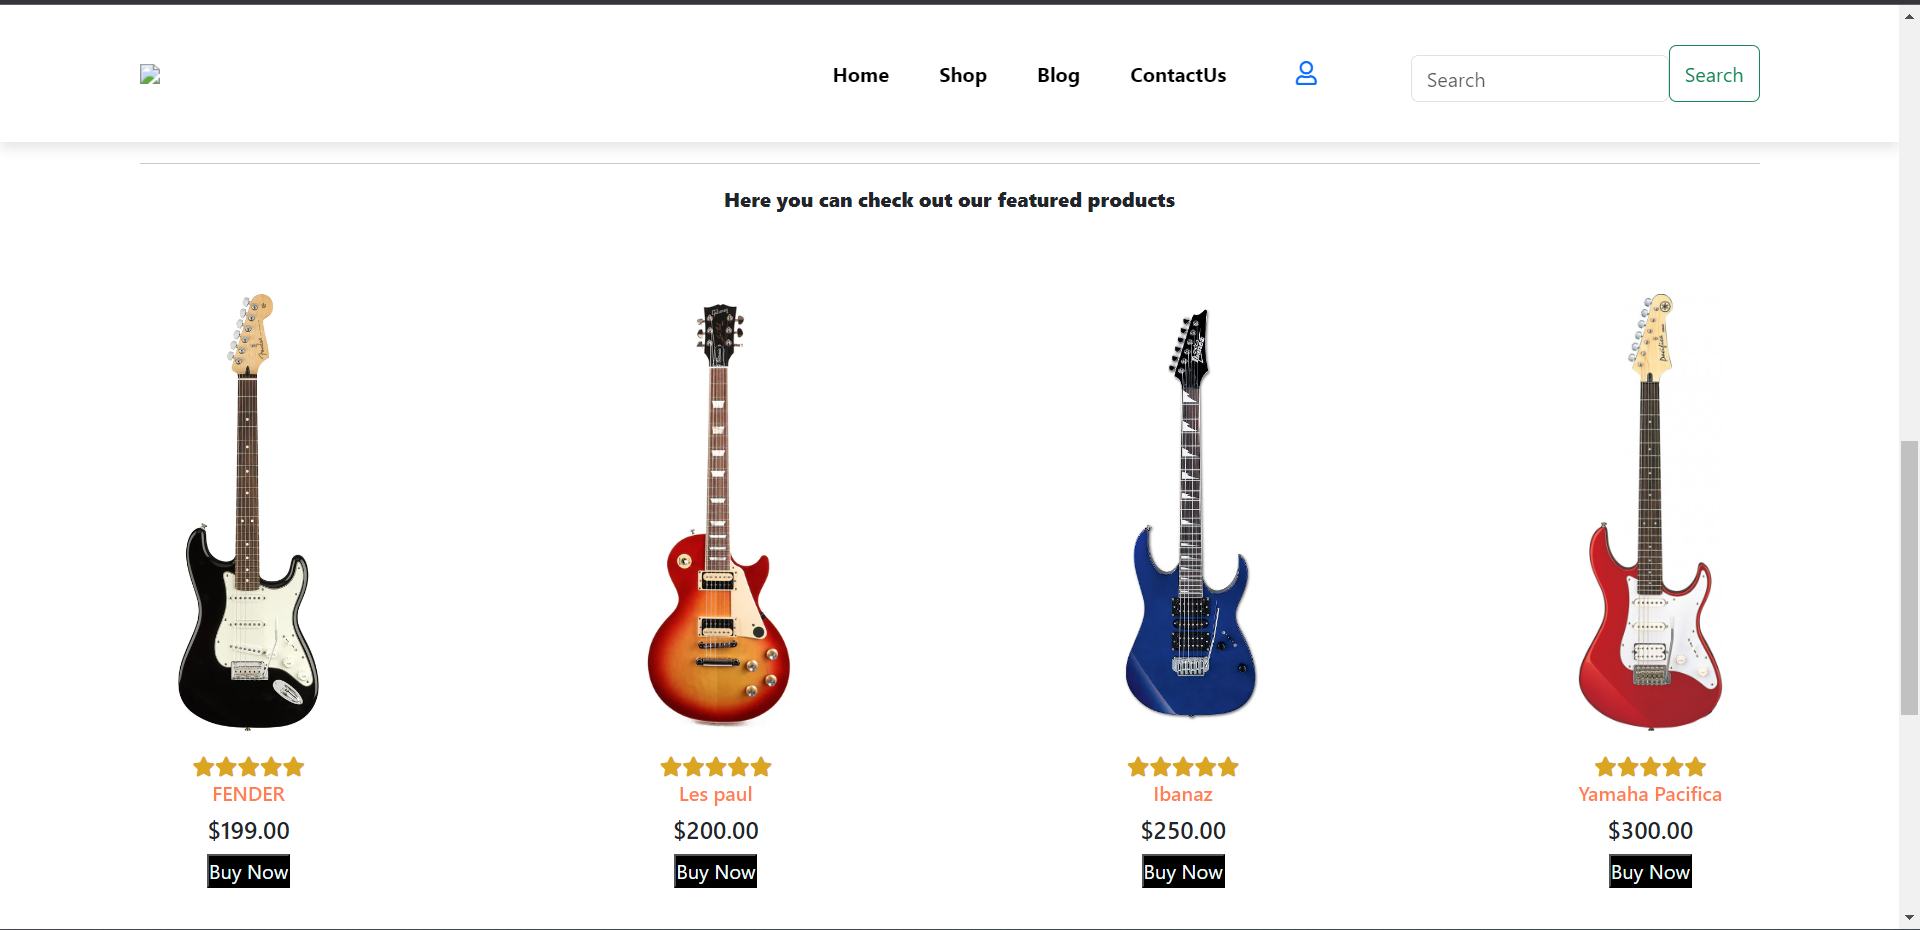This screenshot has height=930, width=1920.
Task: Navigate to ContactUs
Action: 1178,75
